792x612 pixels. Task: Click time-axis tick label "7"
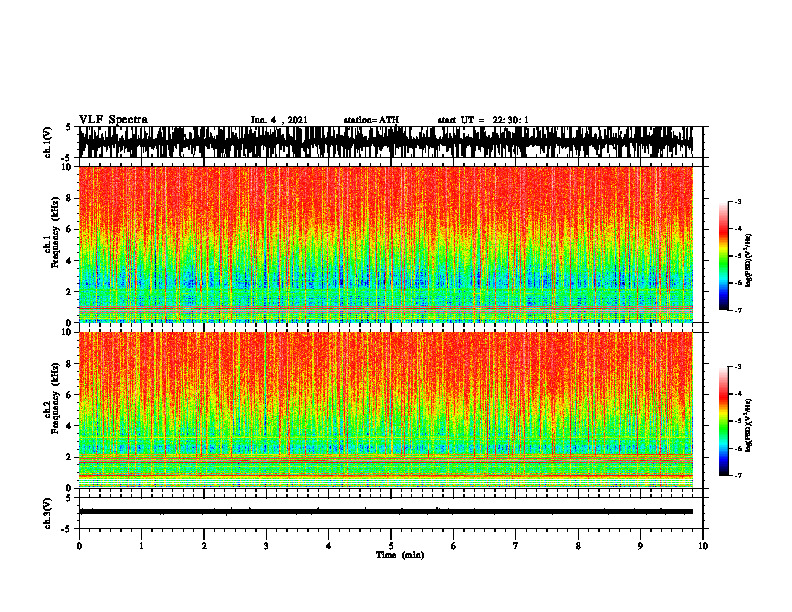tap(516, 546)
